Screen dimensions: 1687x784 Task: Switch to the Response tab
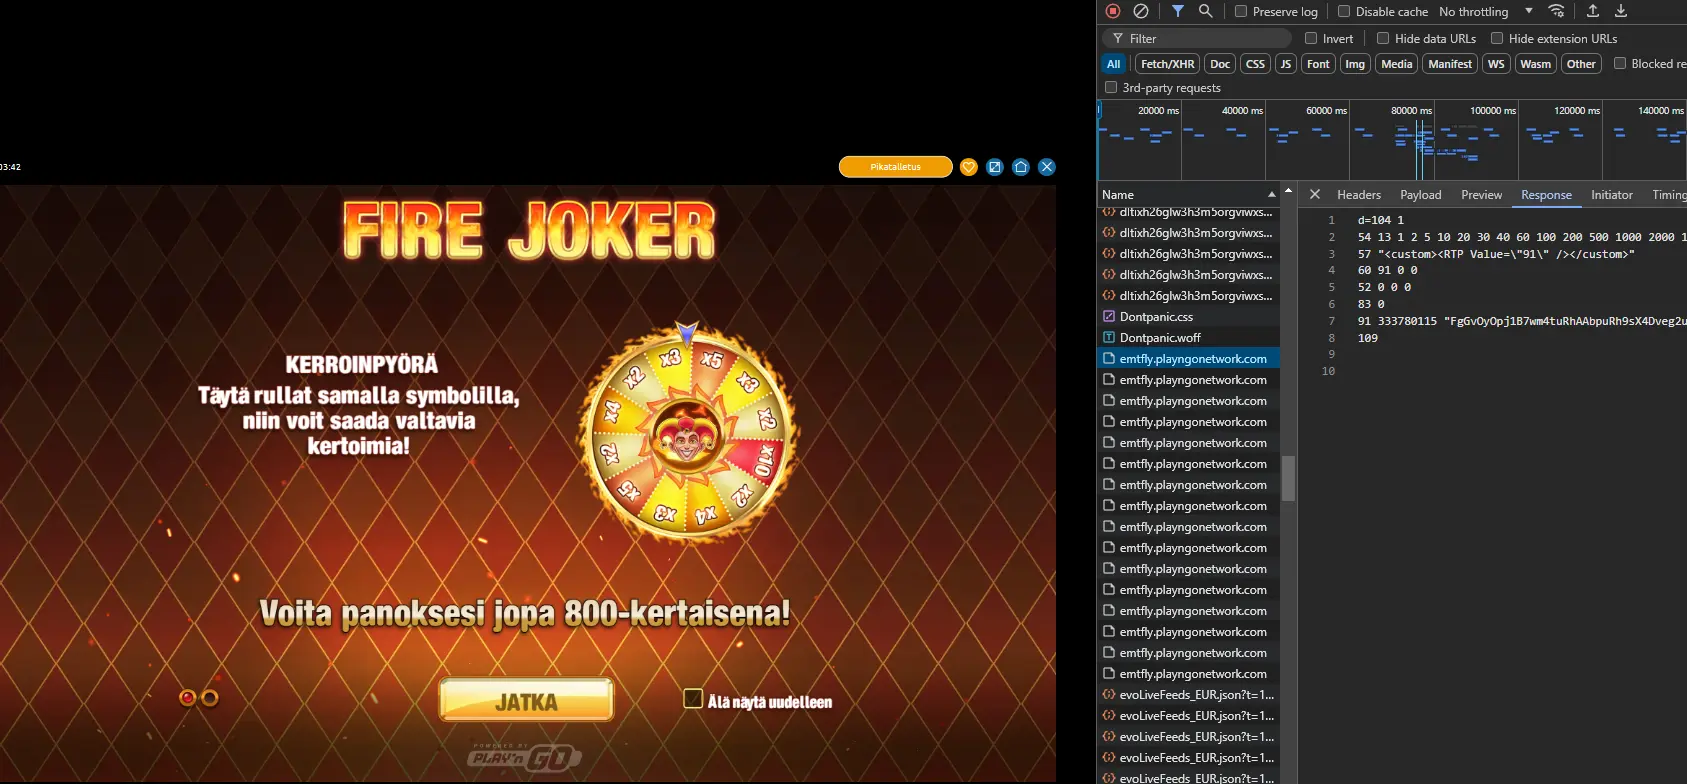tap(1546, 195)
